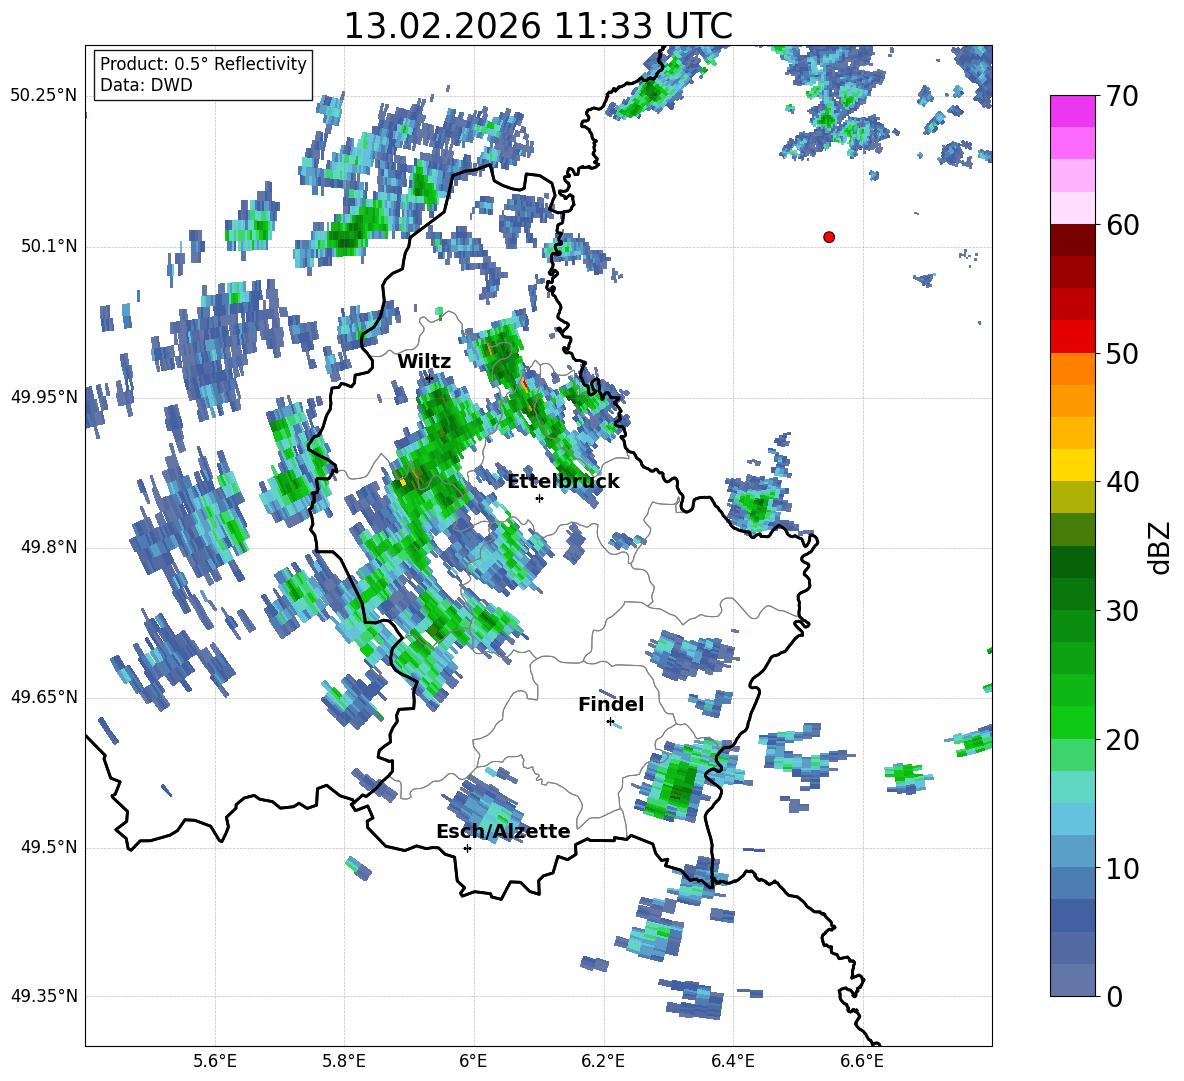Click the 60 label on the colorbar

(1122, 225)
